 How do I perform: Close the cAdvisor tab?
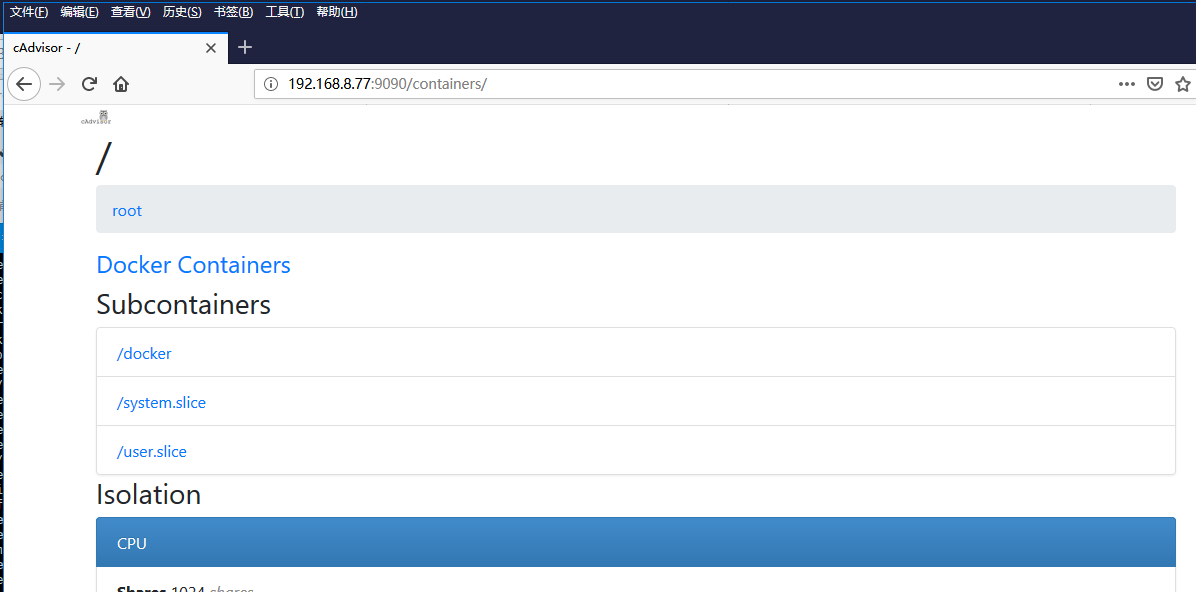(x=211, y=48)
